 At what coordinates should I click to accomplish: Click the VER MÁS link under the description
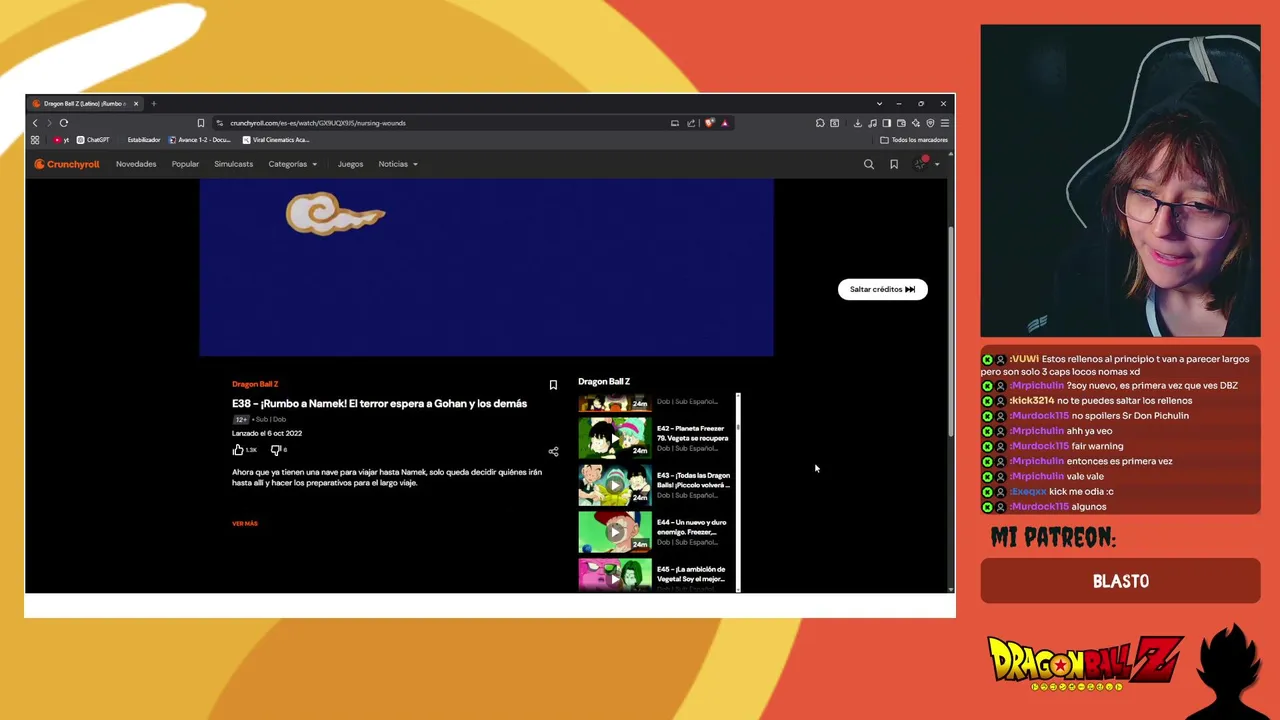click(245, 524)
